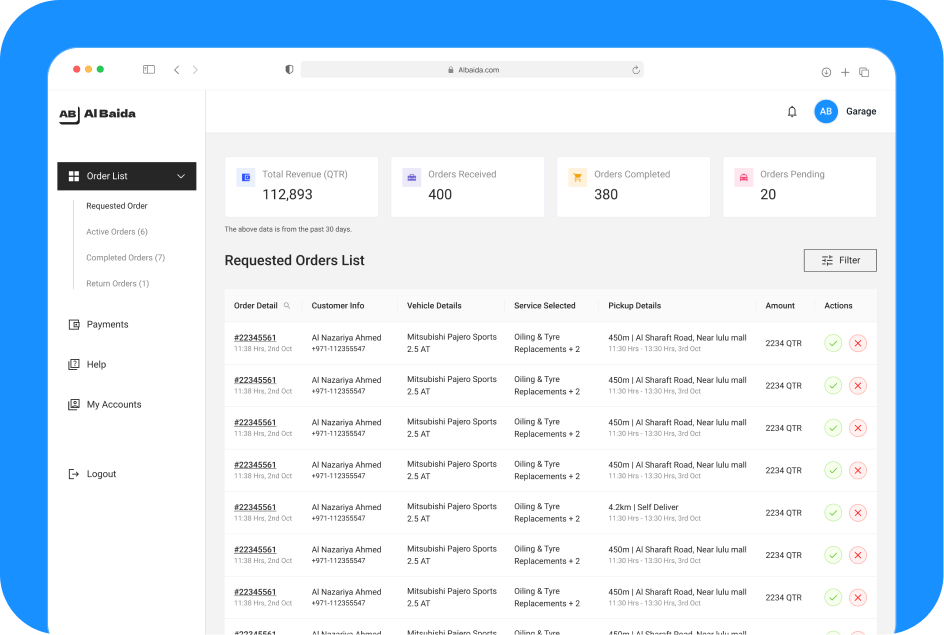Screen dimensions: 944x635
Task: Click the My Accounts sidebar icon
Action: point(73,404)
